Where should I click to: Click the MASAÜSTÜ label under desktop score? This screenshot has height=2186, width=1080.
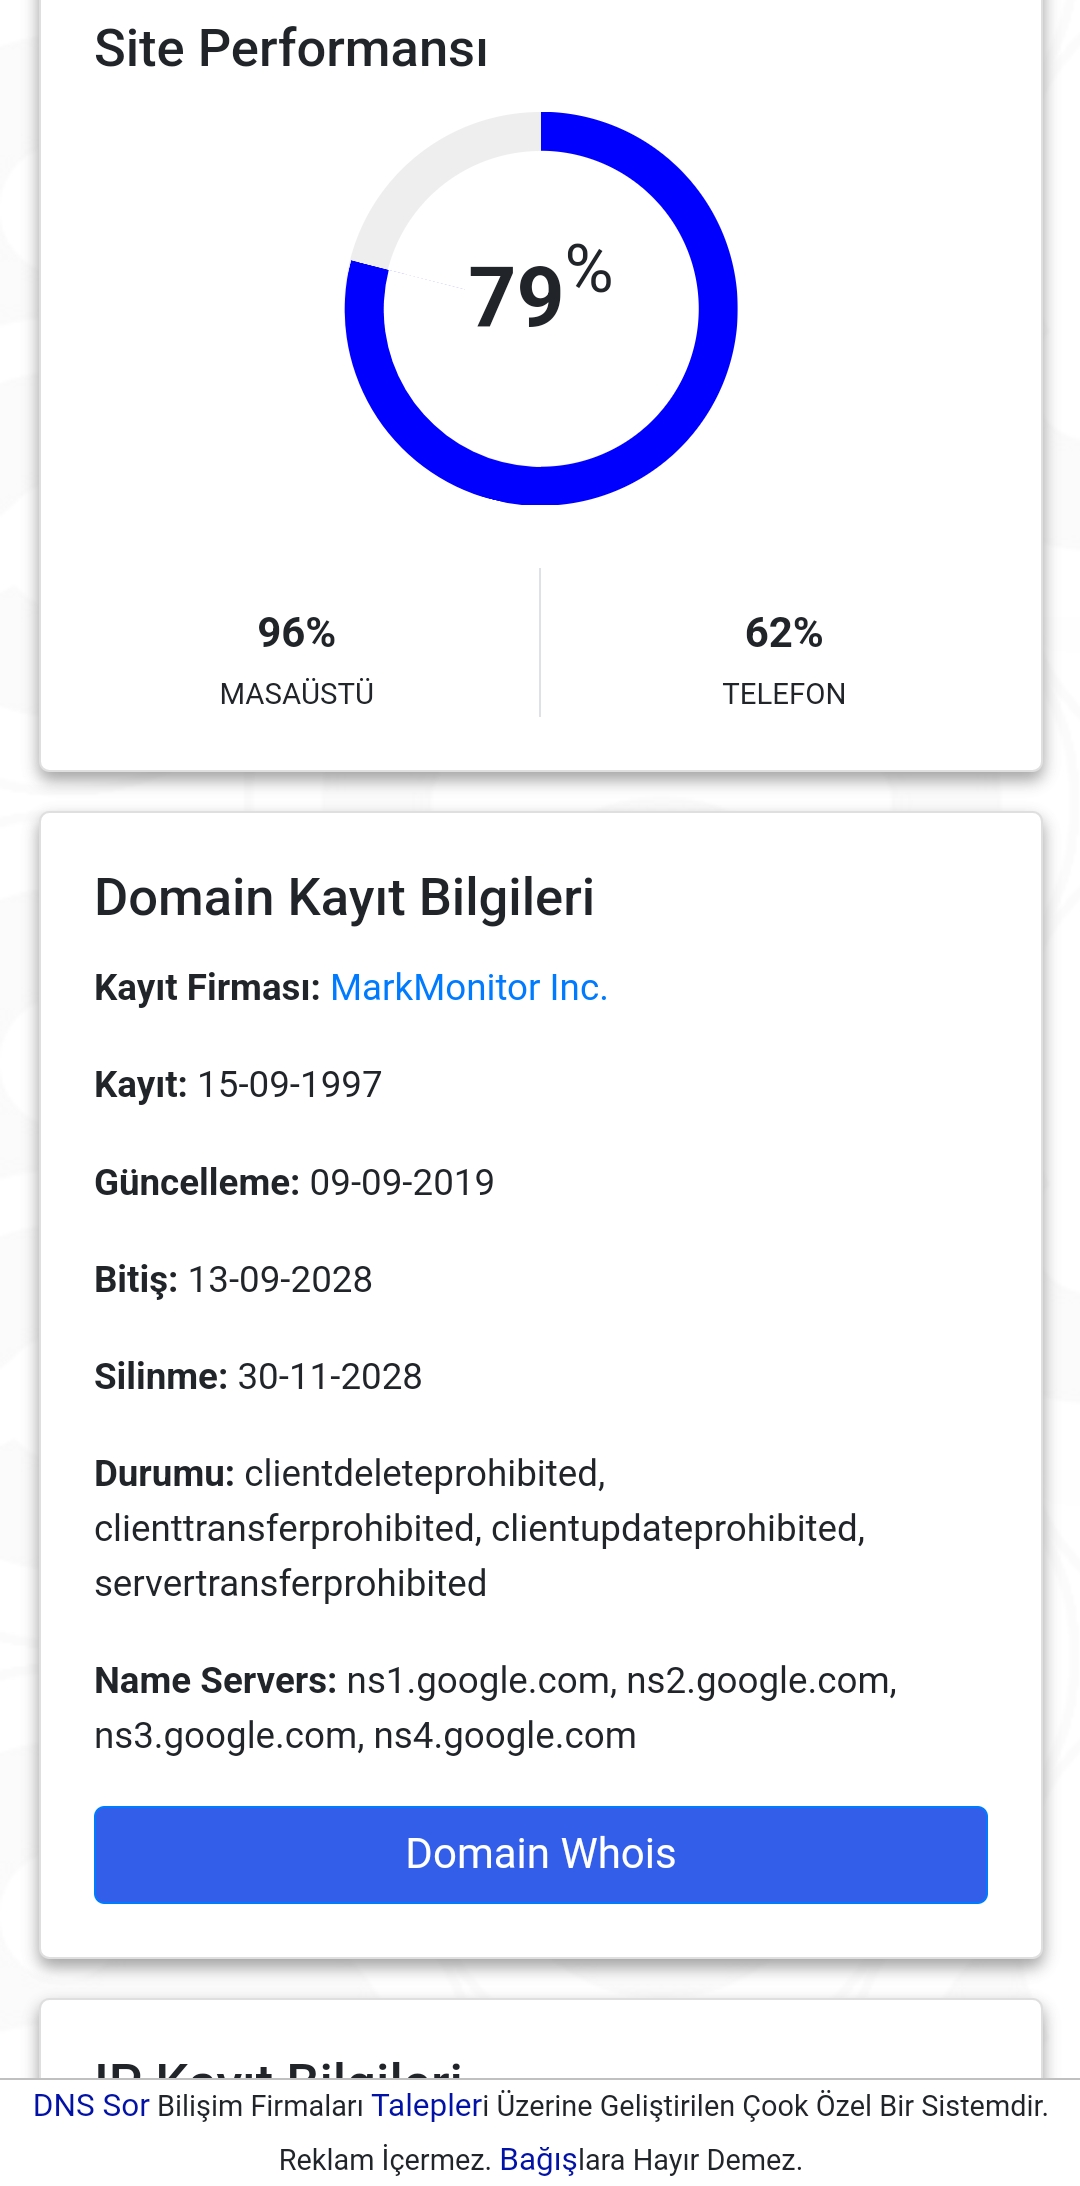[x=297, y=693]
